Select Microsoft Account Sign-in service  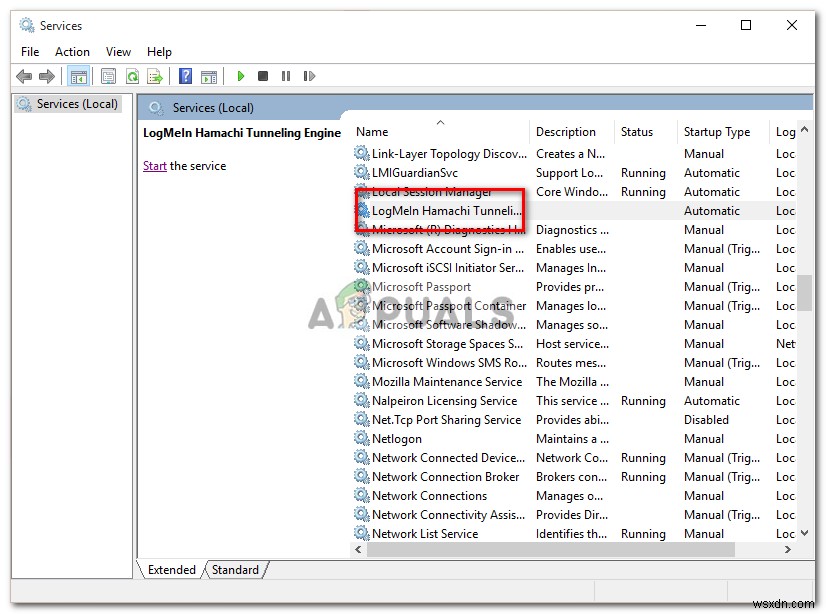[x=574, y=249]
